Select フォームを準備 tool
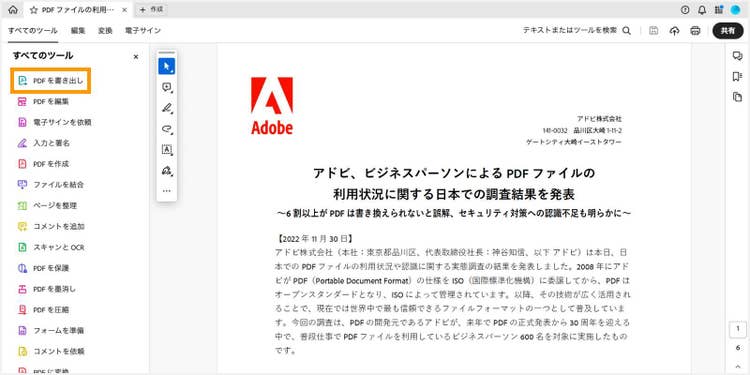Screen dimensions: 750x375 [51, 331]
